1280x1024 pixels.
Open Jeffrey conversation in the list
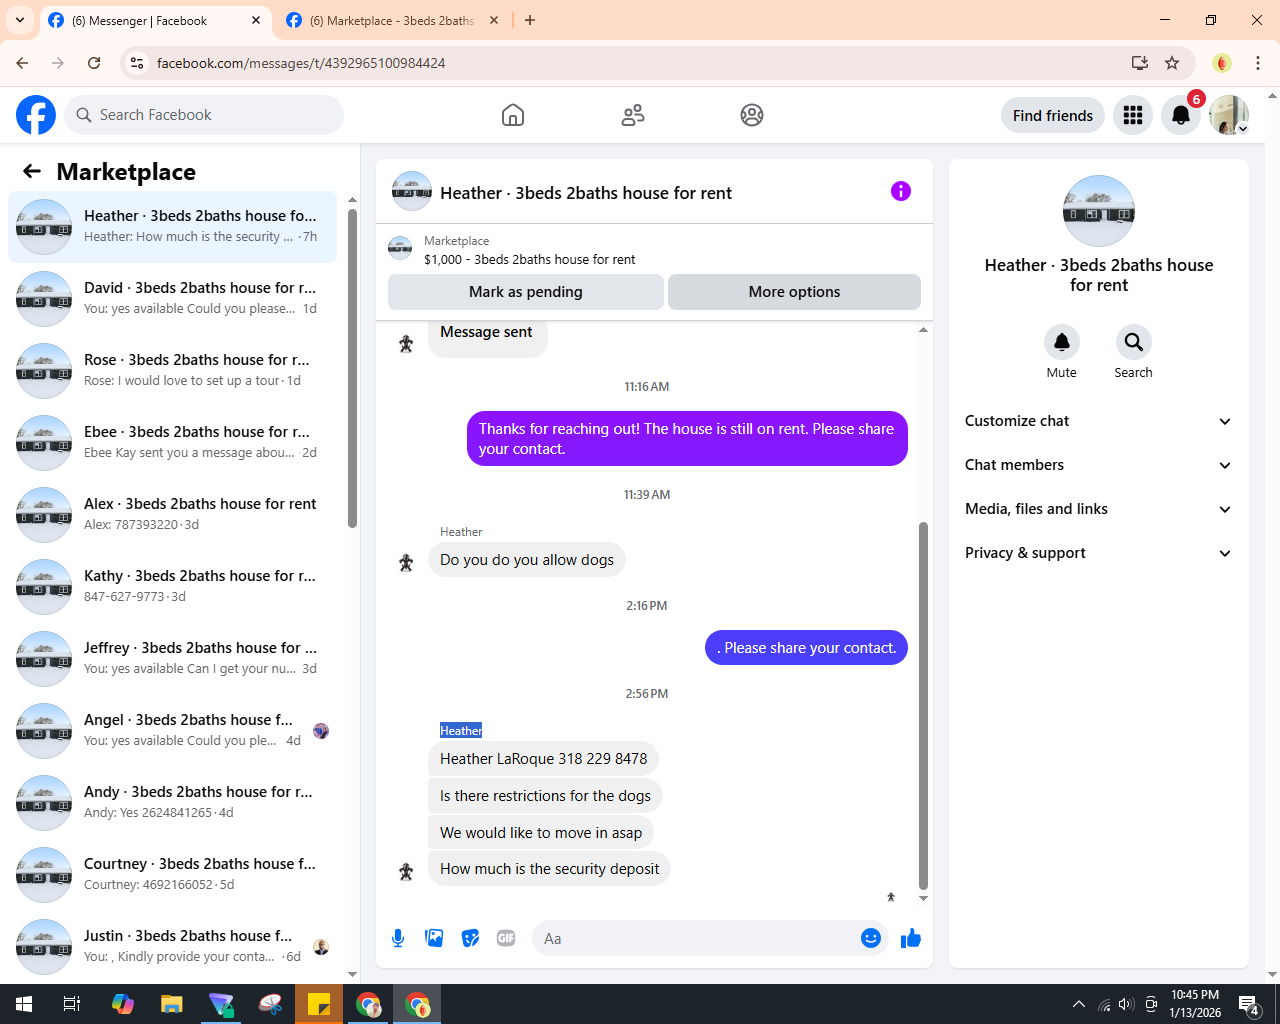[172, 659]
